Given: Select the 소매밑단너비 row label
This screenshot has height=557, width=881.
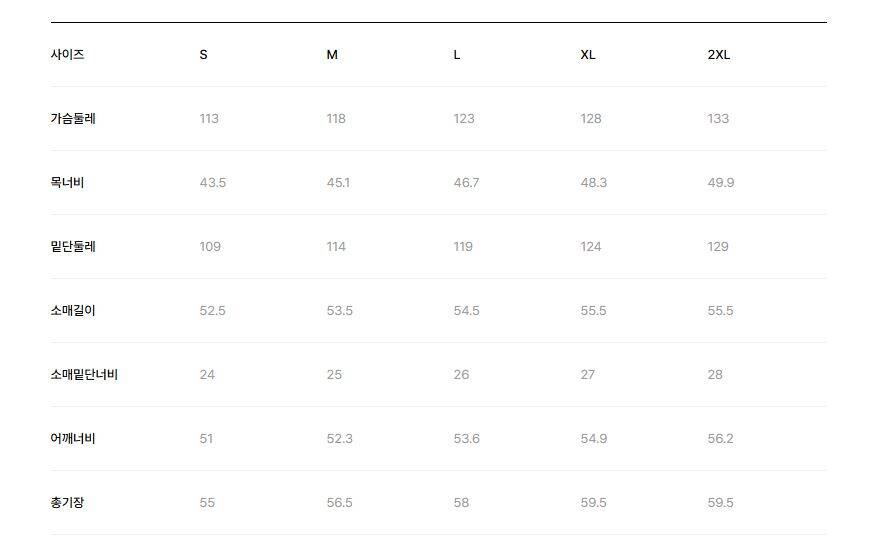Looking at the screenshot, I should point(84,375).
